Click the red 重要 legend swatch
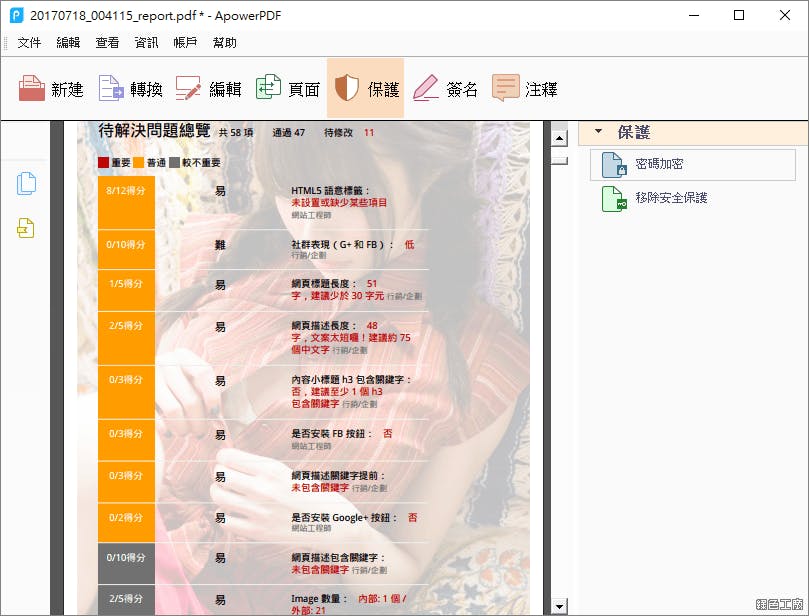Image resolution: width=809 pixels, height=616 pixels. pos(103,163)
